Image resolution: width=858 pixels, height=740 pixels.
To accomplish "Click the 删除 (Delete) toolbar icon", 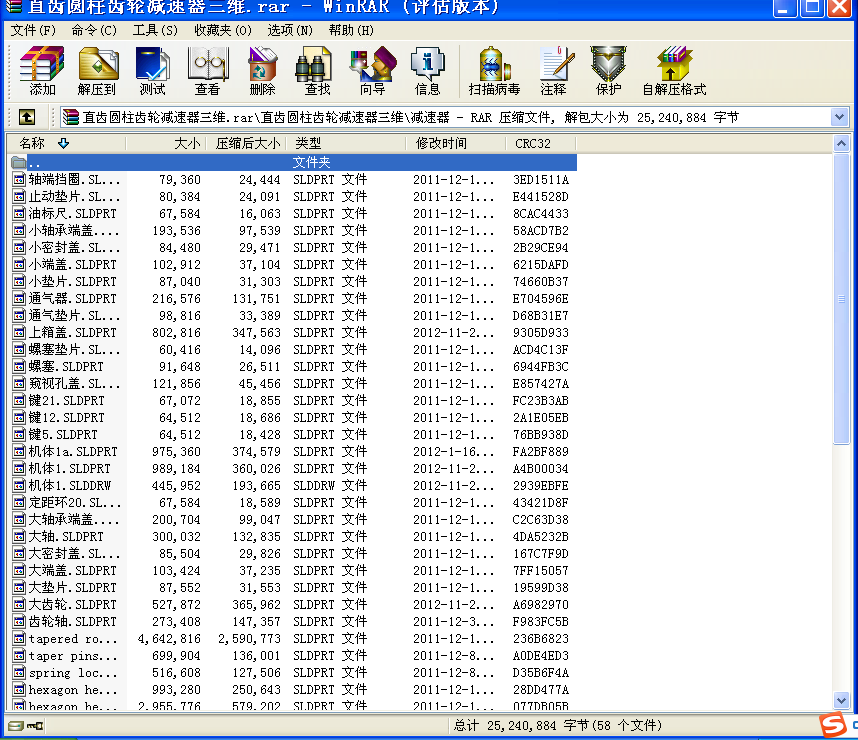I will pyautogui.click(x=263, y=71).
